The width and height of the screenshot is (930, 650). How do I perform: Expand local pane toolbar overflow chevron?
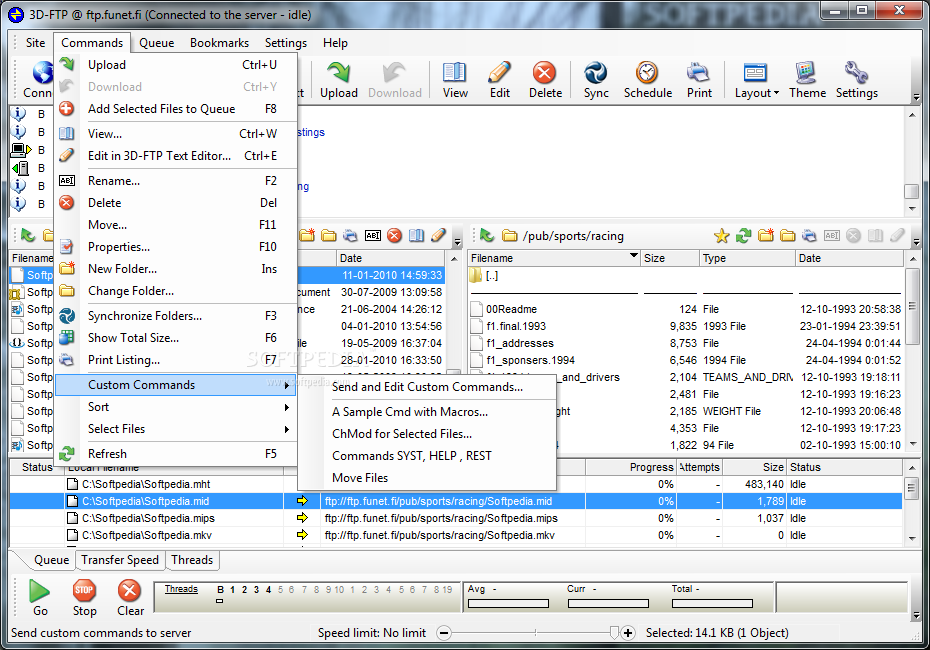(457, 242)
